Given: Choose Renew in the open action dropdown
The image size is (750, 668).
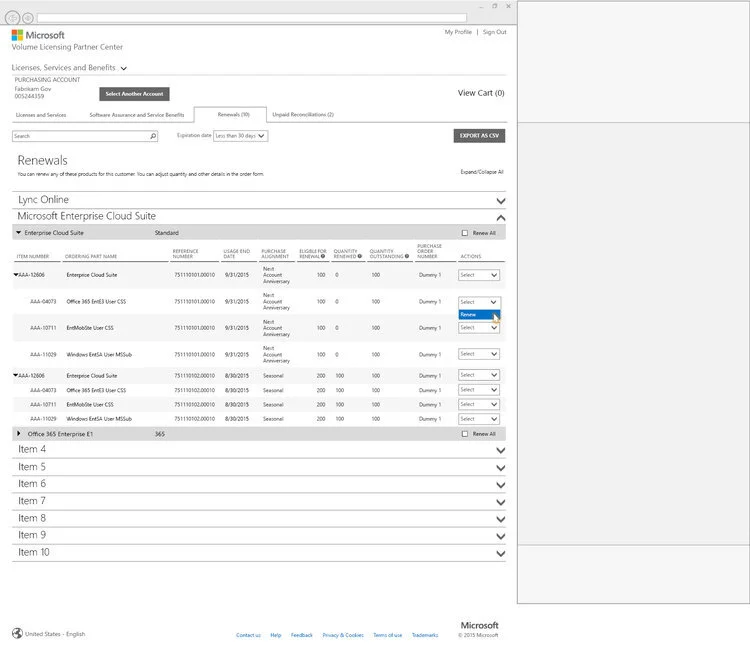Looking at the screenshot, I should click(x=479, y=315).
